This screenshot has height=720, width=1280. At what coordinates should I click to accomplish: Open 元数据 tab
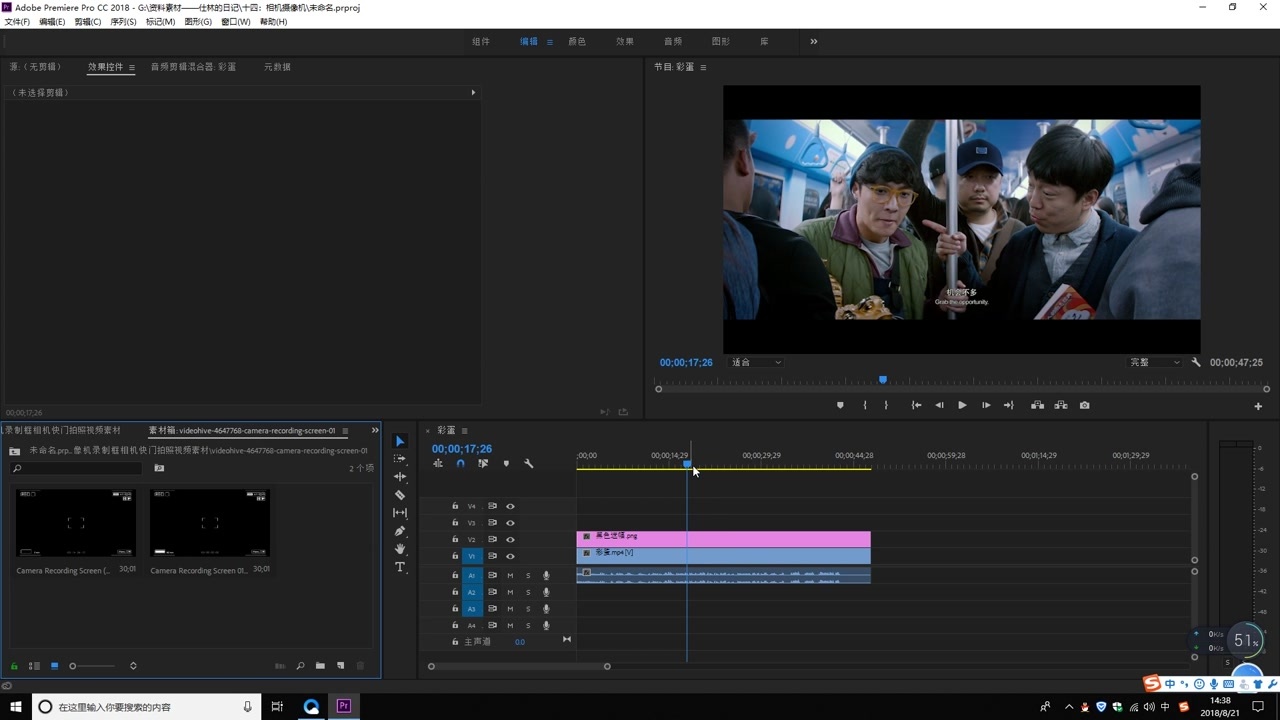277,67
